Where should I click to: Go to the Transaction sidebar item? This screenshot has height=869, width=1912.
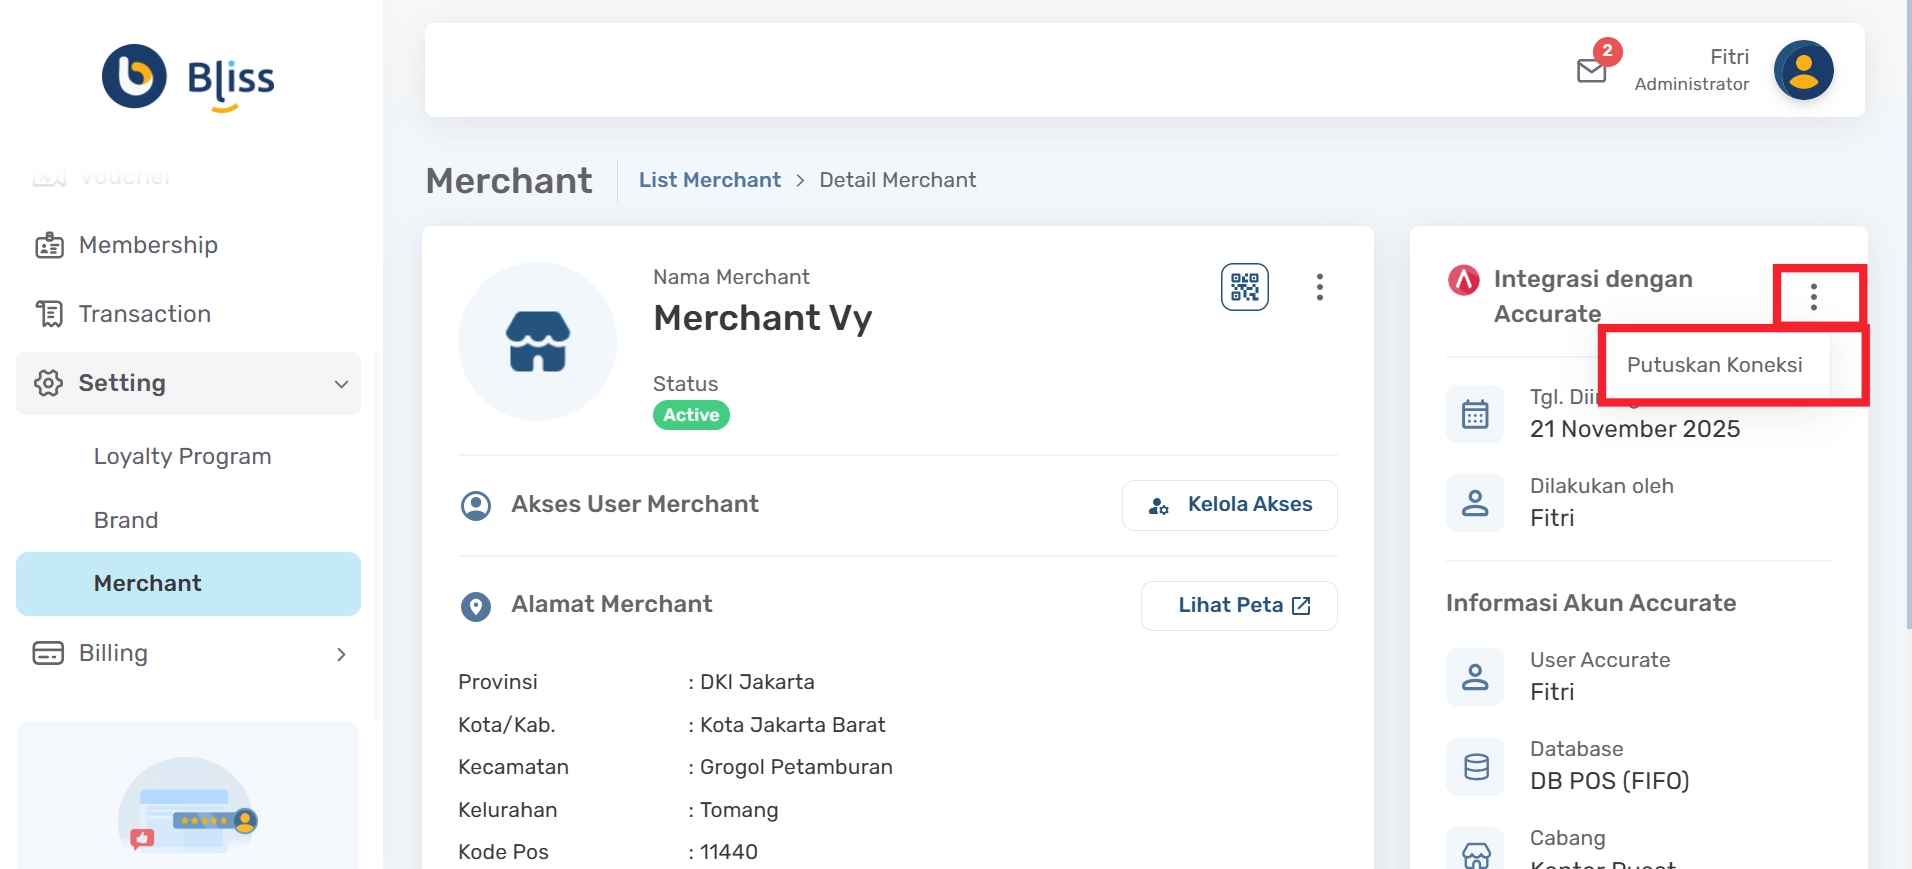click(x=144, y=314)
